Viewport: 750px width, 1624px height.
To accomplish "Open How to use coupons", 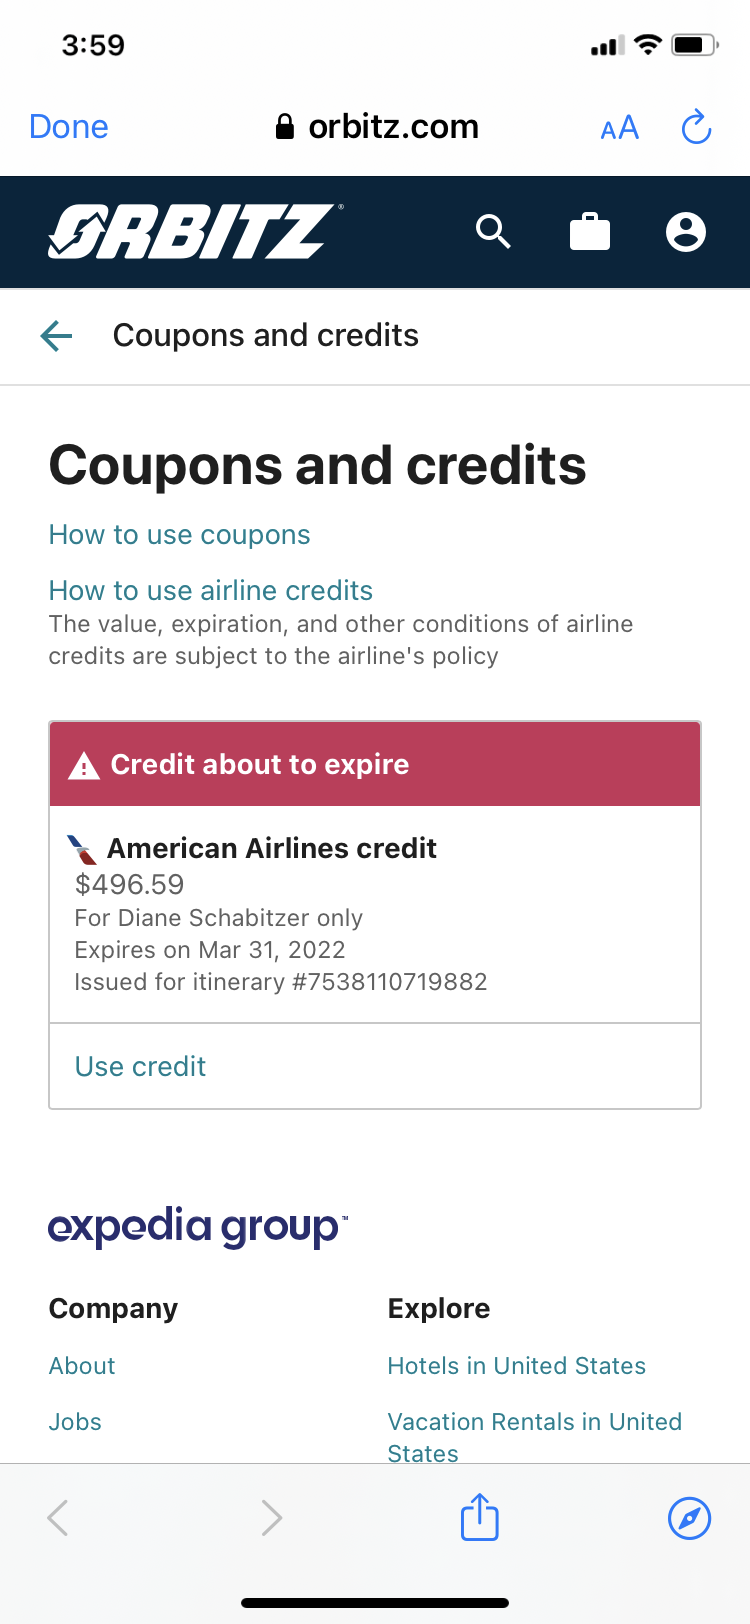I will (179, 535).
